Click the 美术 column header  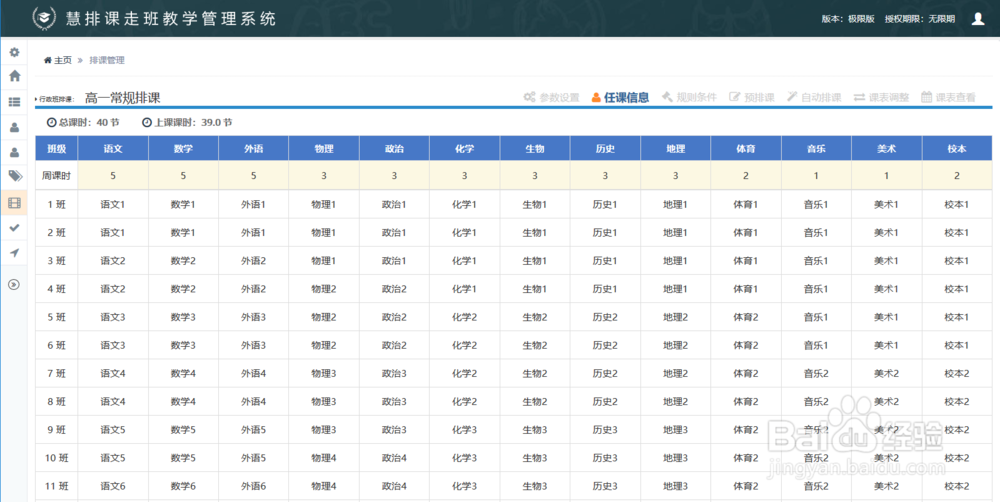886,149
